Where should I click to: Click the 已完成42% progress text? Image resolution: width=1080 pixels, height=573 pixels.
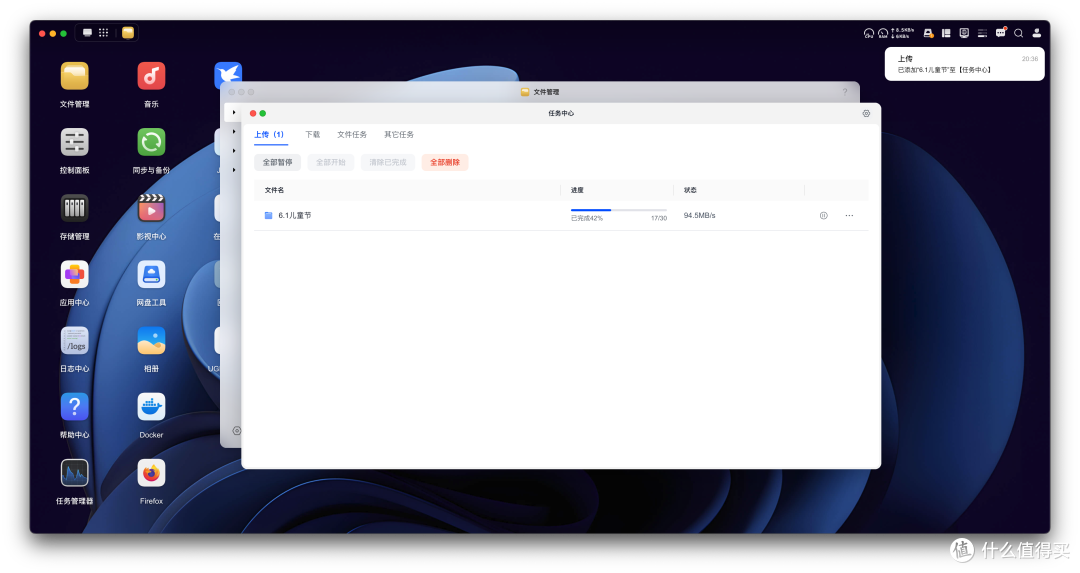pos(587,218)
